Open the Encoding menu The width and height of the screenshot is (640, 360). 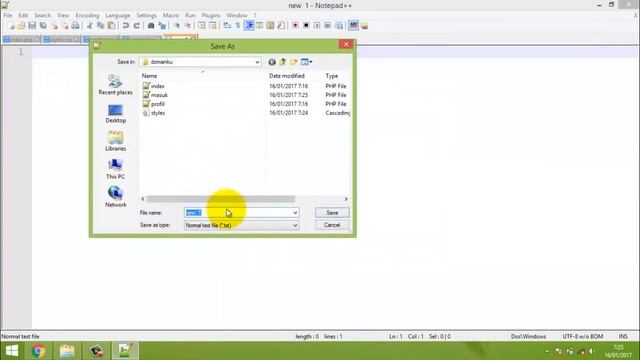click(x=87, y=16)
